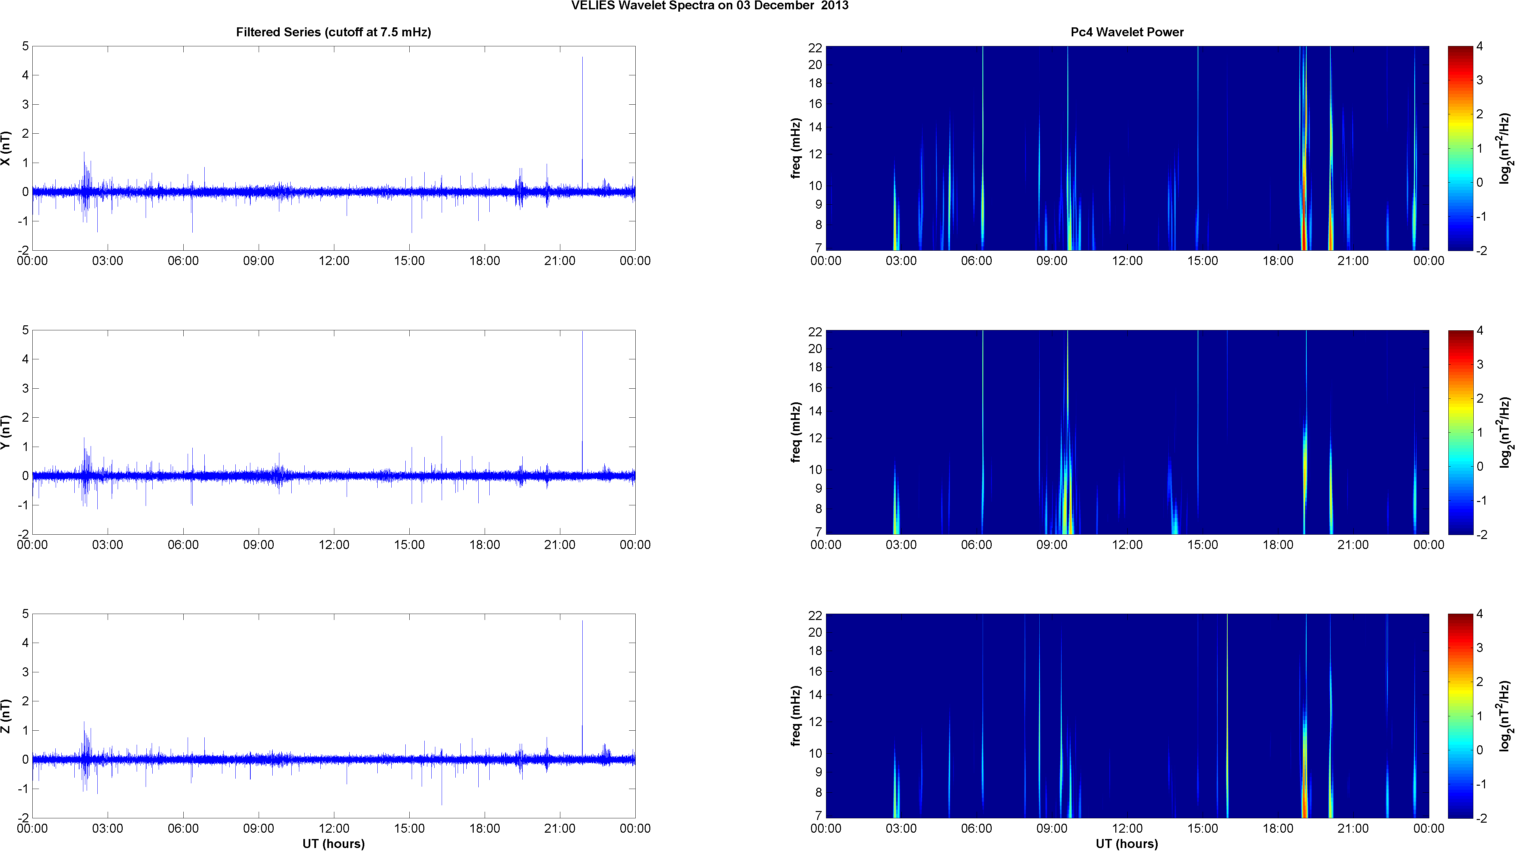1515x851 pixels.
Task: Click UT (hours) label under bottom spectrogram
Action: pyautogui.click(x=1126, y=843)
